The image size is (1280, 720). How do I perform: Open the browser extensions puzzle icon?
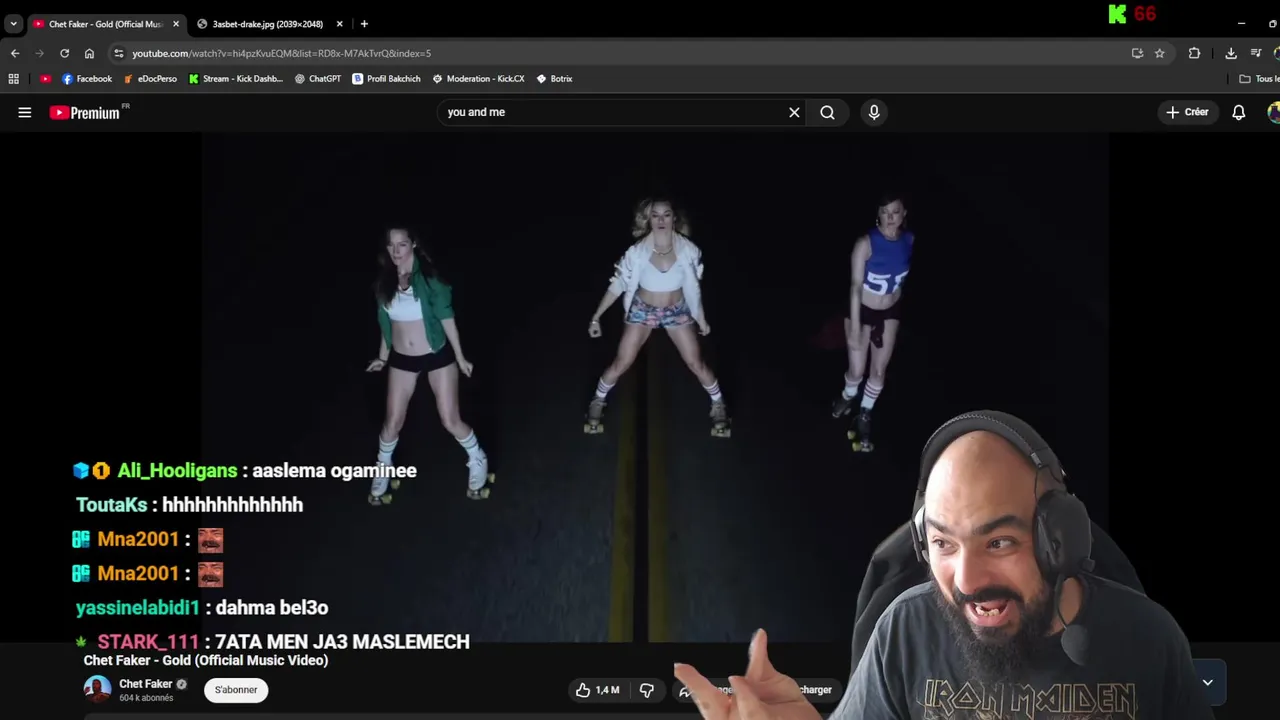tap(1194, 53)
